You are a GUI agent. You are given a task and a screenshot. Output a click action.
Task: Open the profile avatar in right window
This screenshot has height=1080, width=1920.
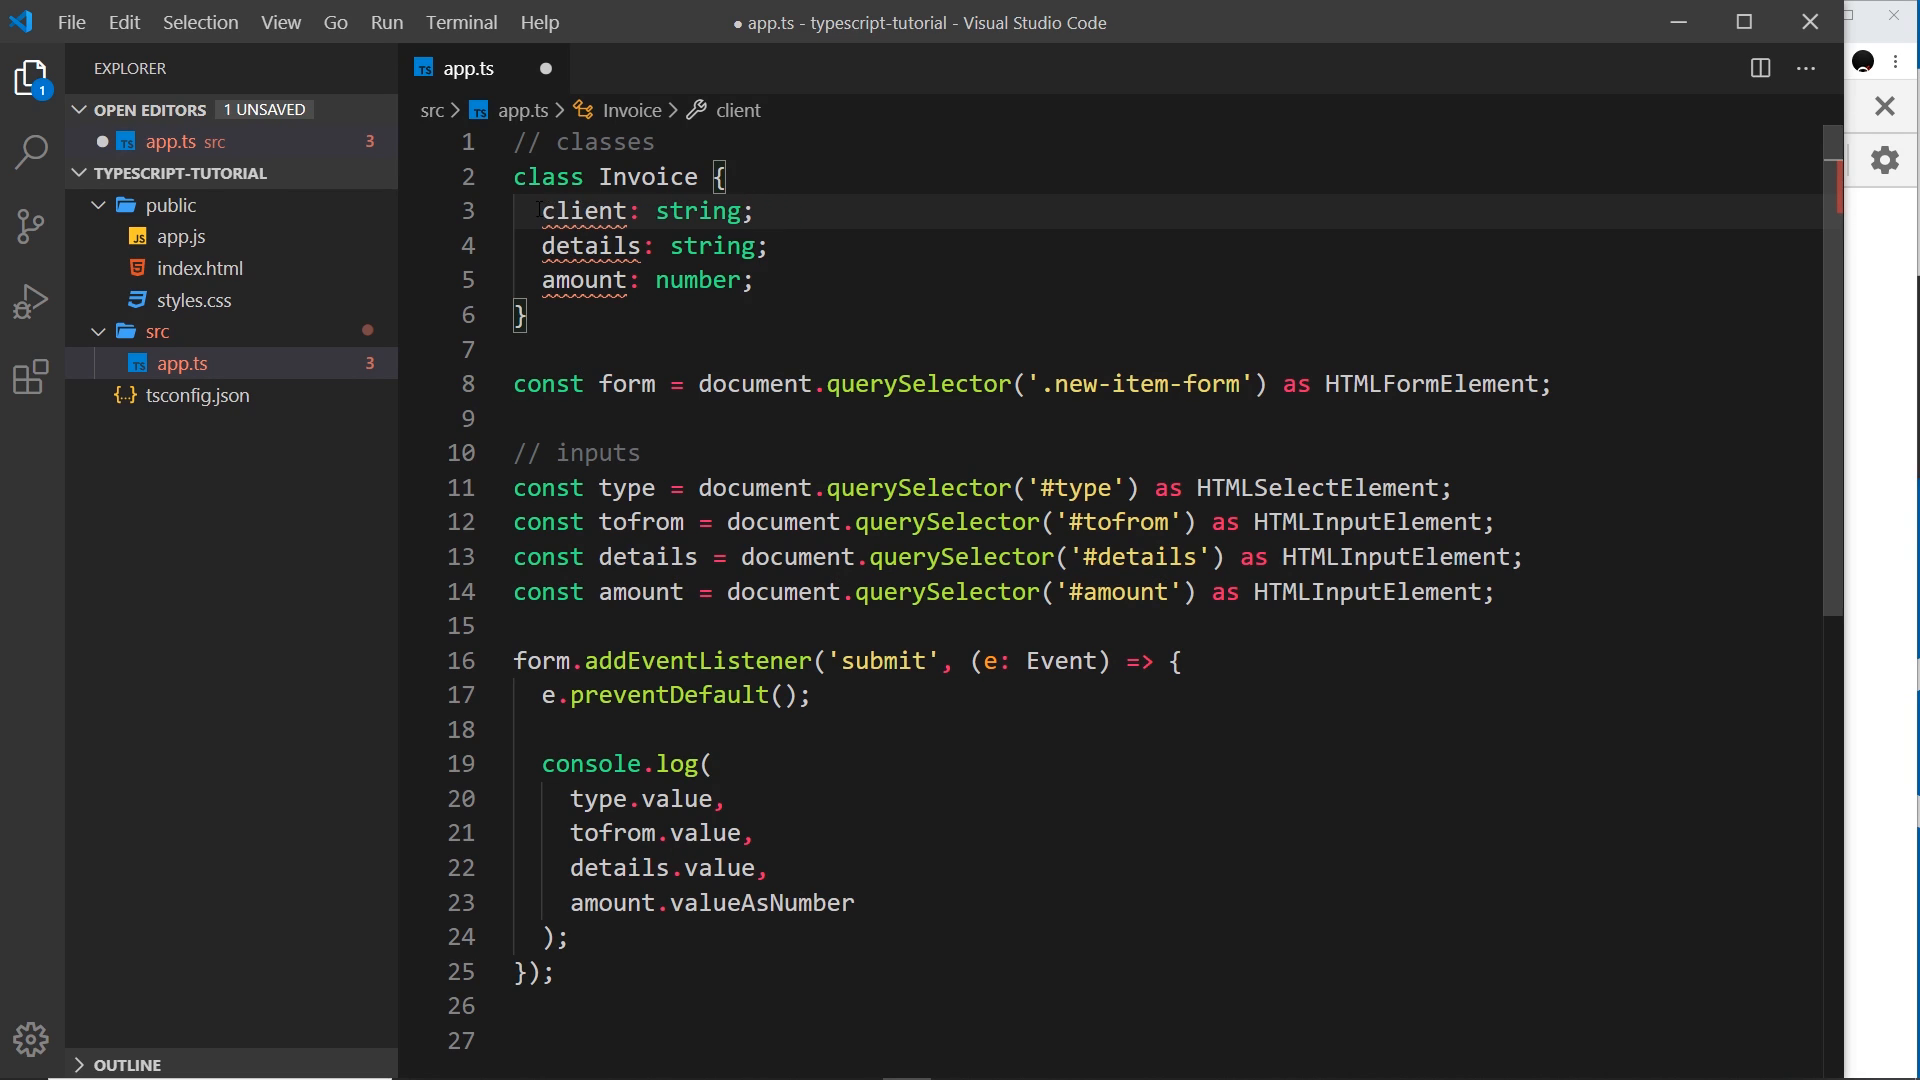[1863, 61]
